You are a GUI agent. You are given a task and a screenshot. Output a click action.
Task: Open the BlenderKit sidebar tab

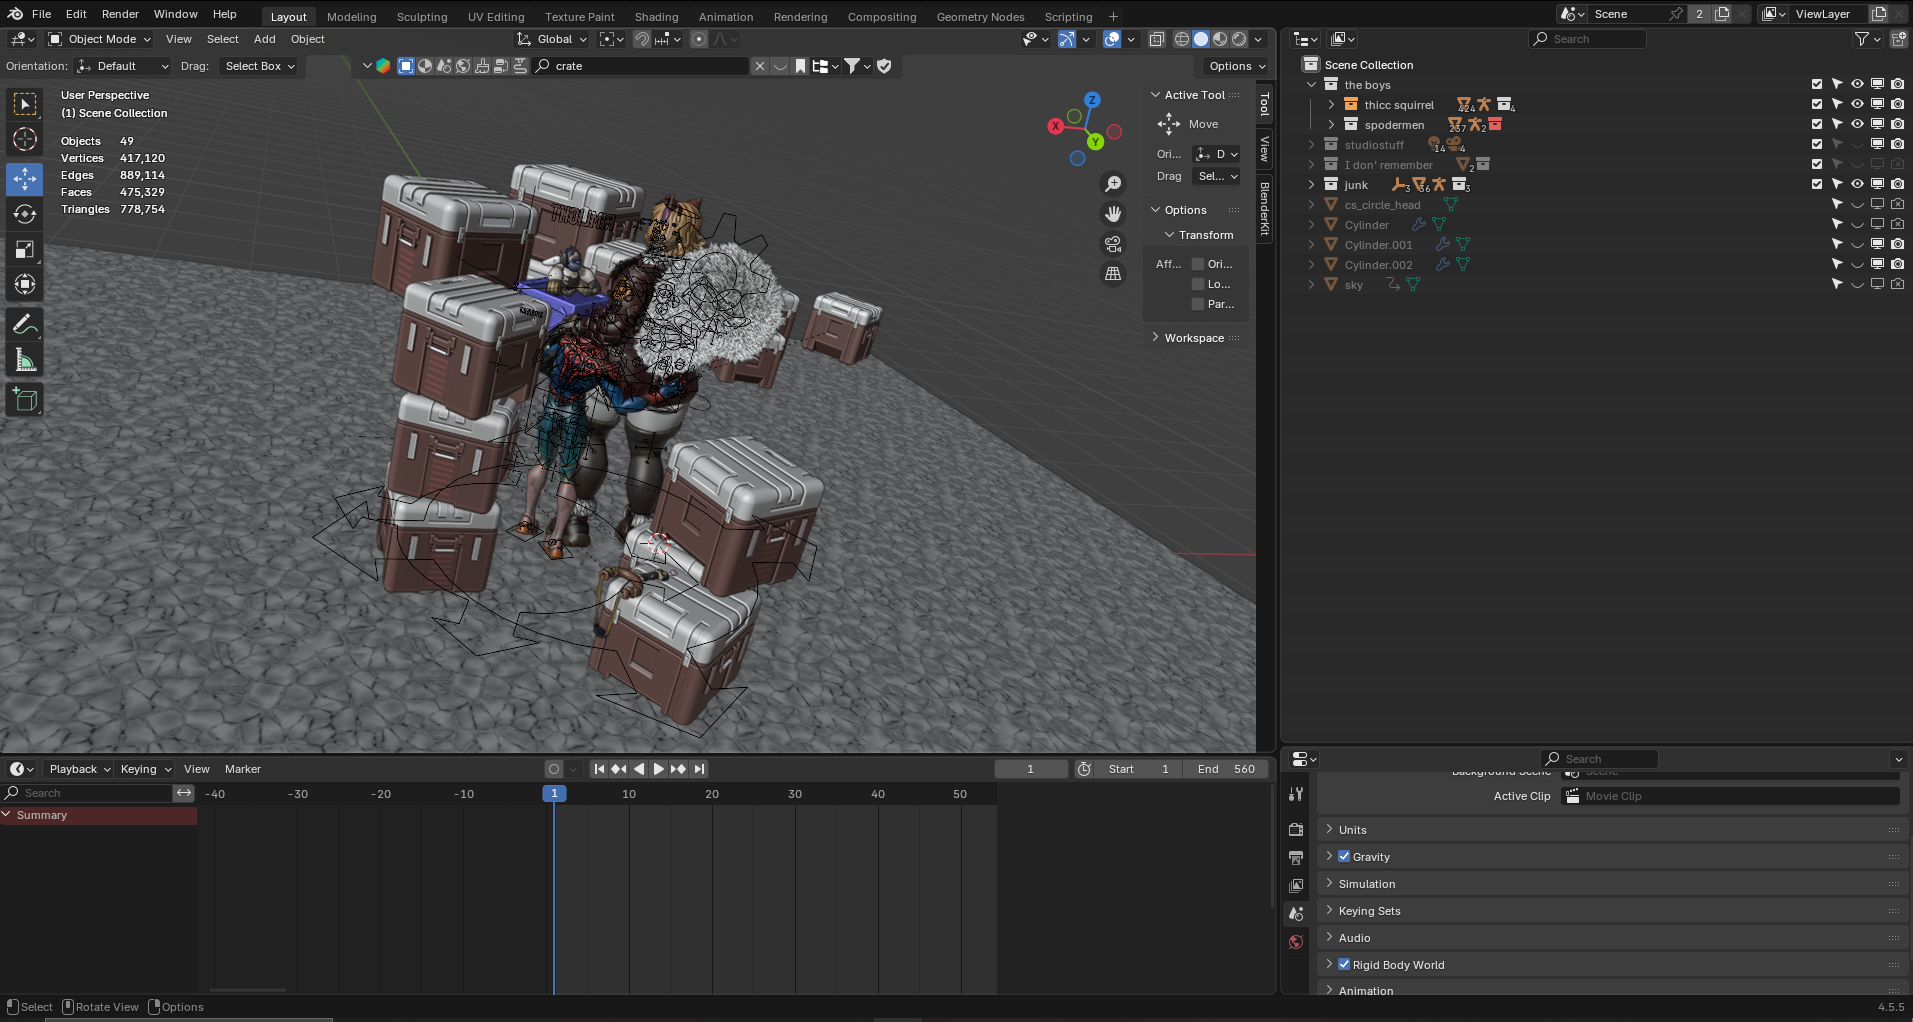[1265, 208]
